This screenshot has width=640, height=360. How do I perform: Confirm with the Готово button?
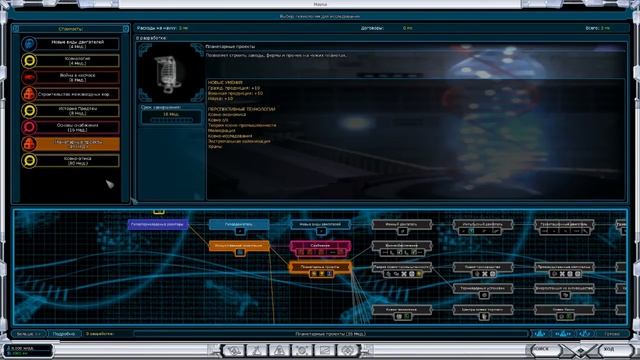[612, 334]
